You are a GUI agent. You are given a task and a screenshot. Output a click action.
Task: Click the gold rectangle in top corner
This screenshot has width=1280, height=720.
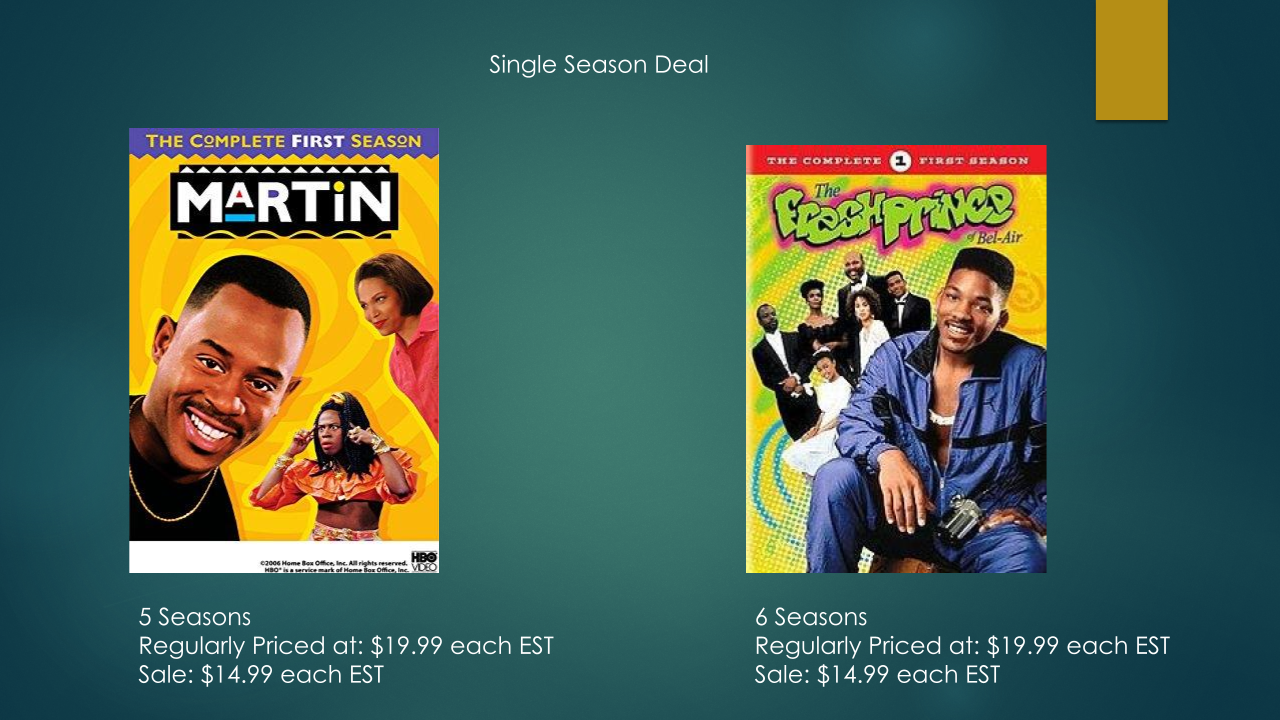pos(1131,60)
